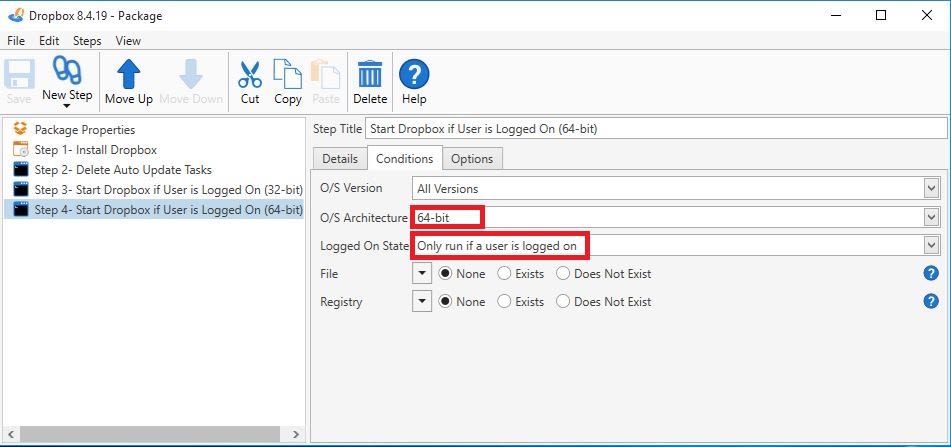Select Registry condition None radio button

[446, 301]
